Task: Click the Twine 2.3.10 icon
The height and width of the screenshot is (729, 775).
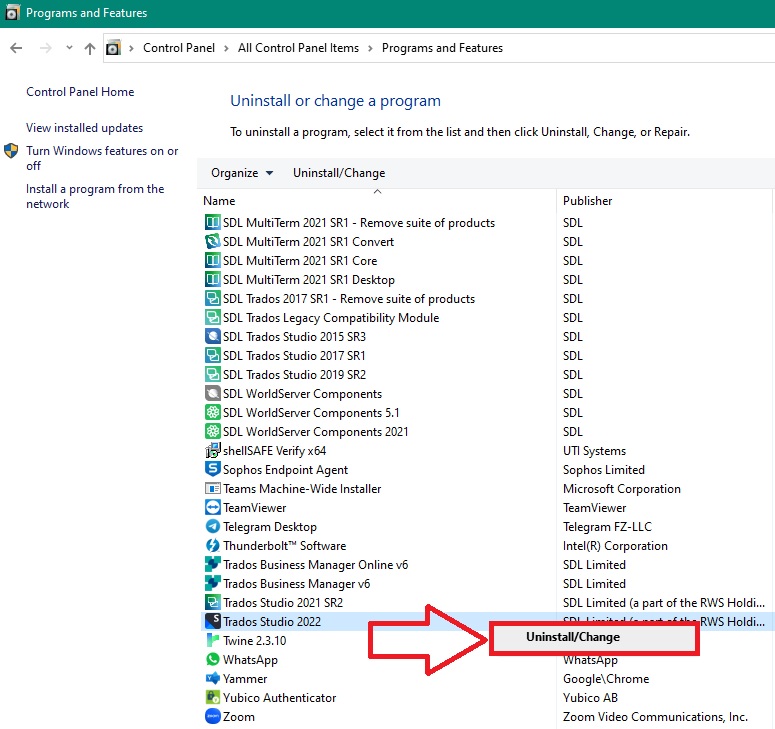Action: (x=213, y=641)
